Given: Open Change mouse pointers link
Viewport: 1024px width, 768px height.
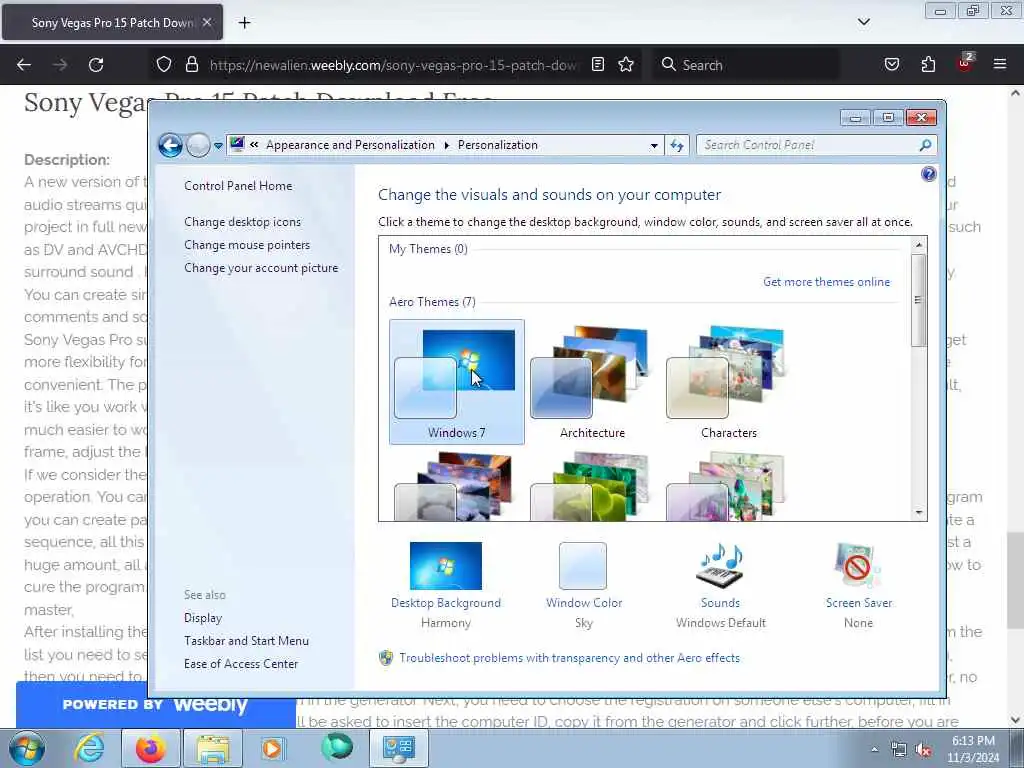Looking at the screenshot, I should (247, 245).
